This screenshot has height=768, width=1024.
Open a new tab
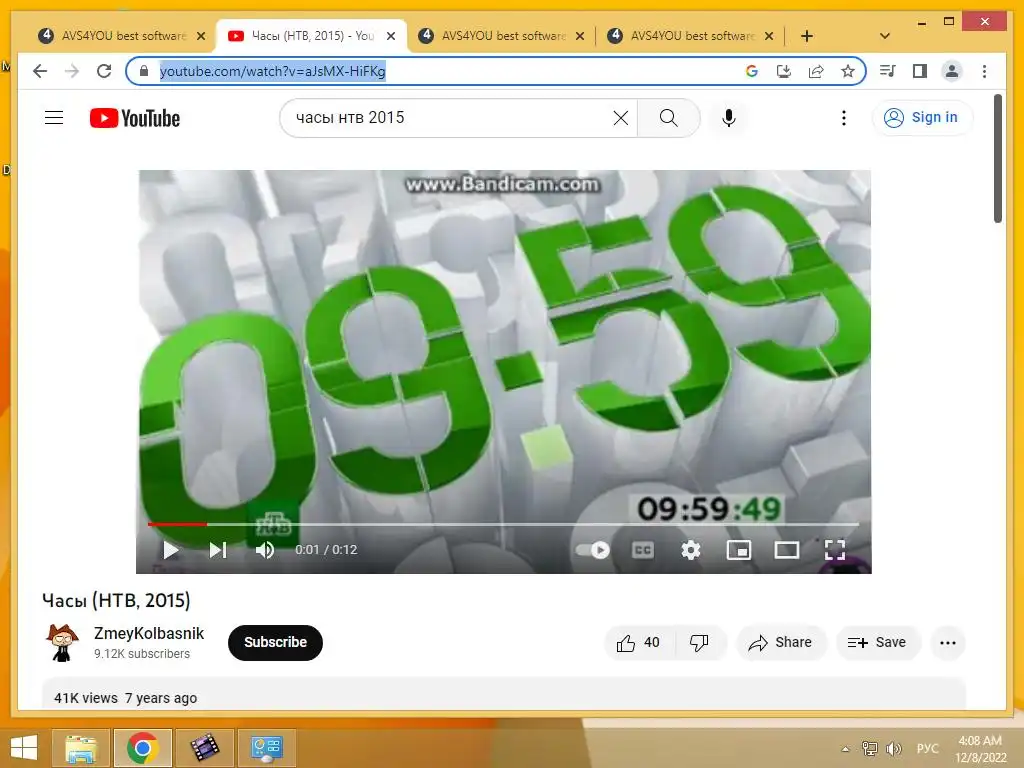(x=807, y=36)
